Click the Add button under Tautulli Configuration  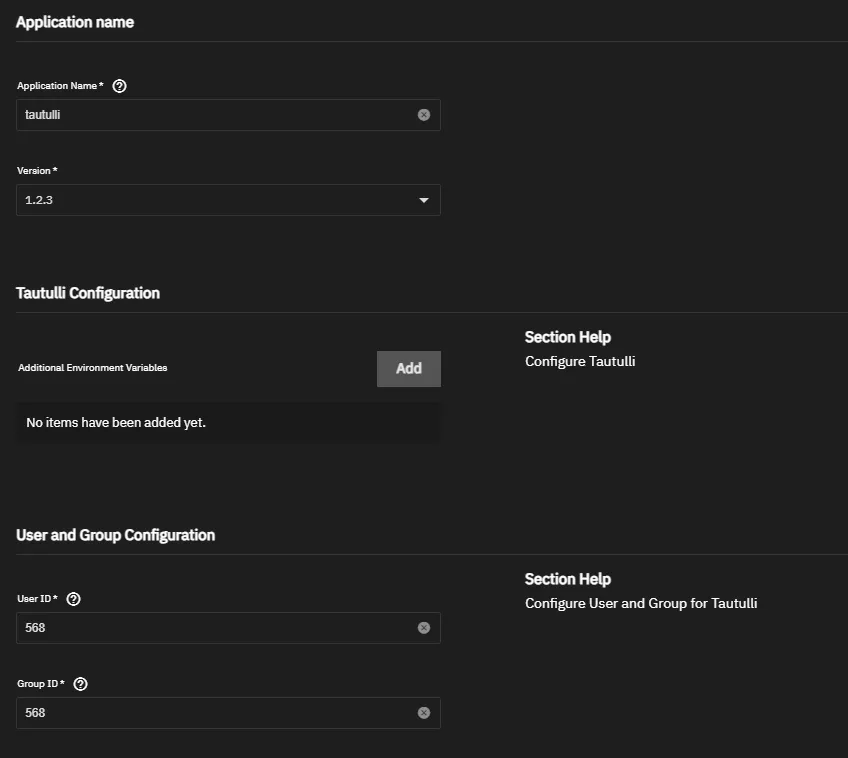[x=408, y=368]
